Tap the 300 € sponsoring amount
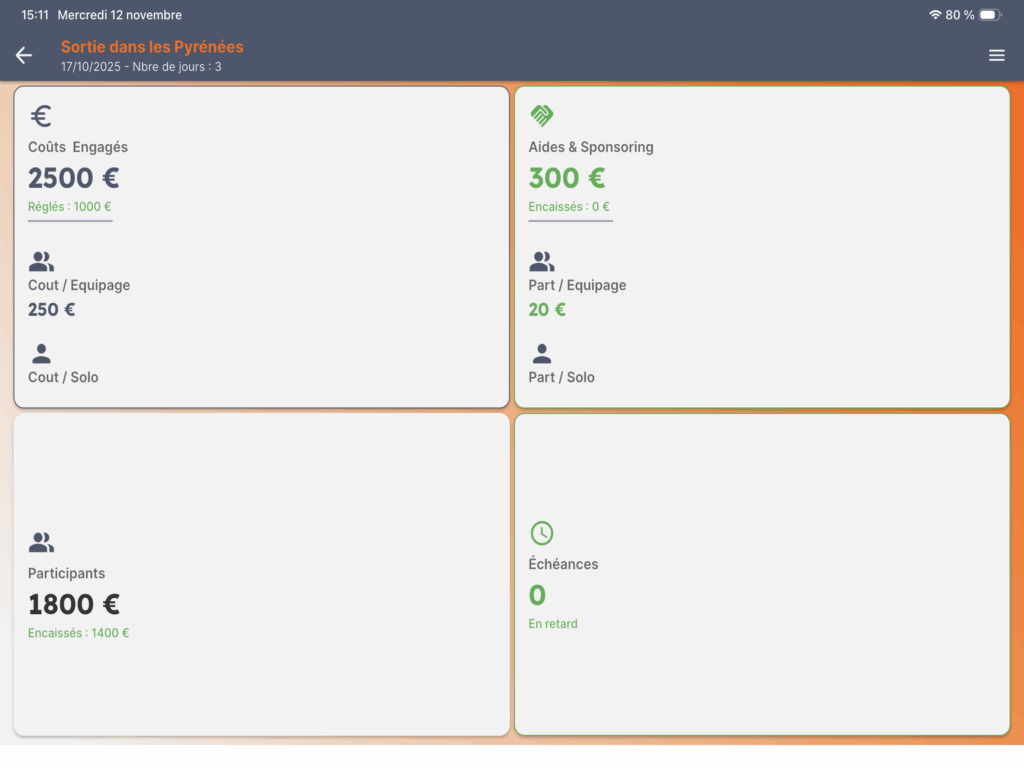1024x768 pixels. point(567,178)
